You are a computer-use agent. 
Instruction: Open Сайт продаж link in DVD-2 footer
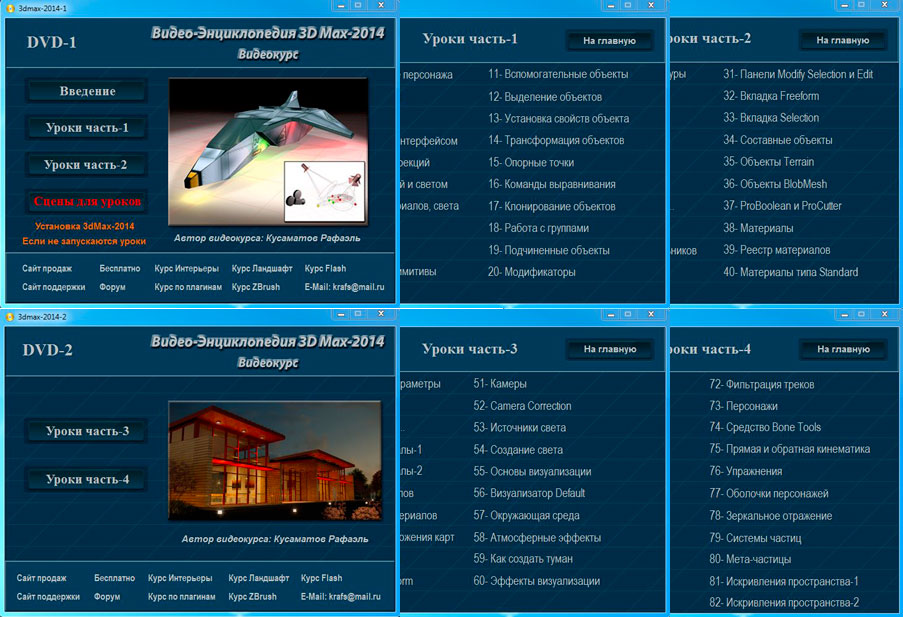41,578
